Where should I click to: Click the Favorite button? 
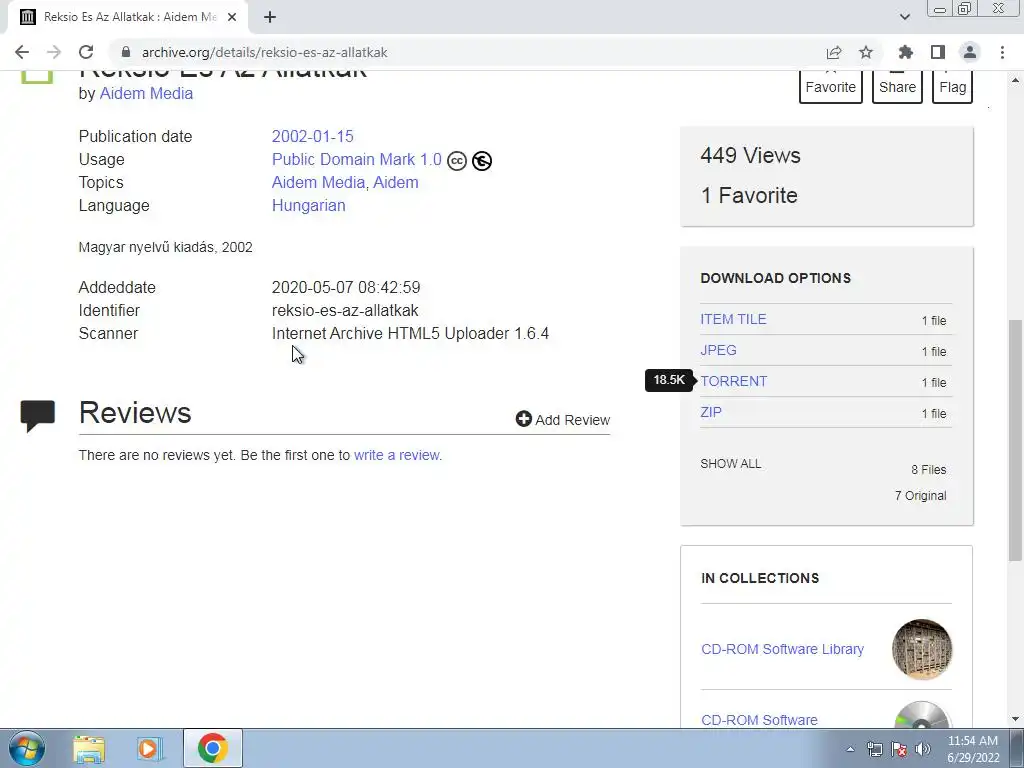coord(831,86)
